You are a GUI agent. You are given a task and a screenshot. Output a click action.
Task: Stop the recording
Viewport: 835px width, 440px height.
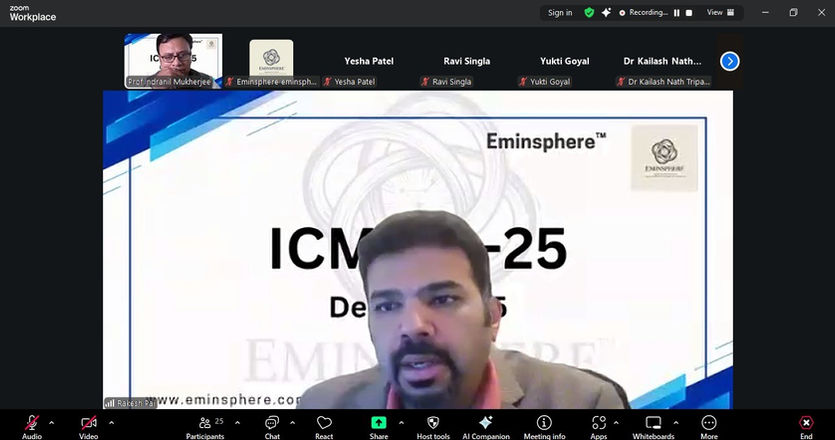(689, 13)
